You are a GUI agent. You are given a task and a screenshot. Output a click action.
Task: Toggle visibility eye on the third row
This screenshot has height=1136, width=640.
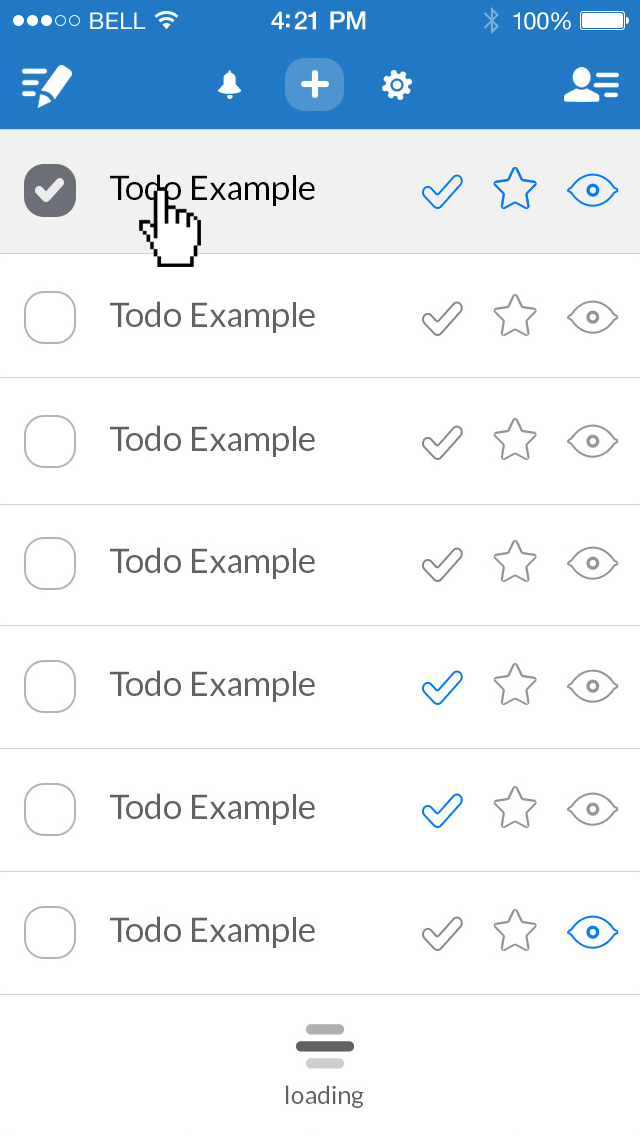[592, 440]
